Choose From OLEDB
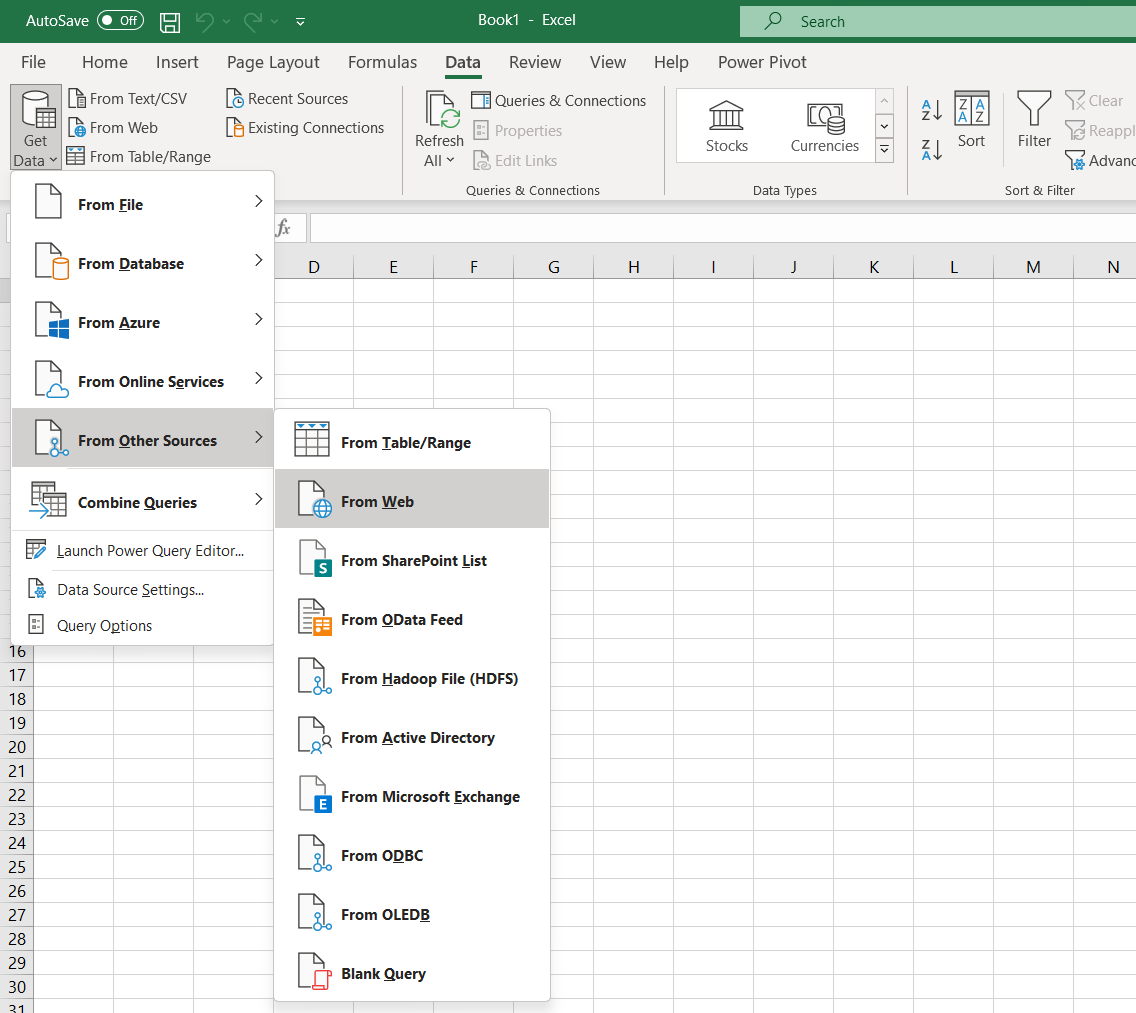 412,914
